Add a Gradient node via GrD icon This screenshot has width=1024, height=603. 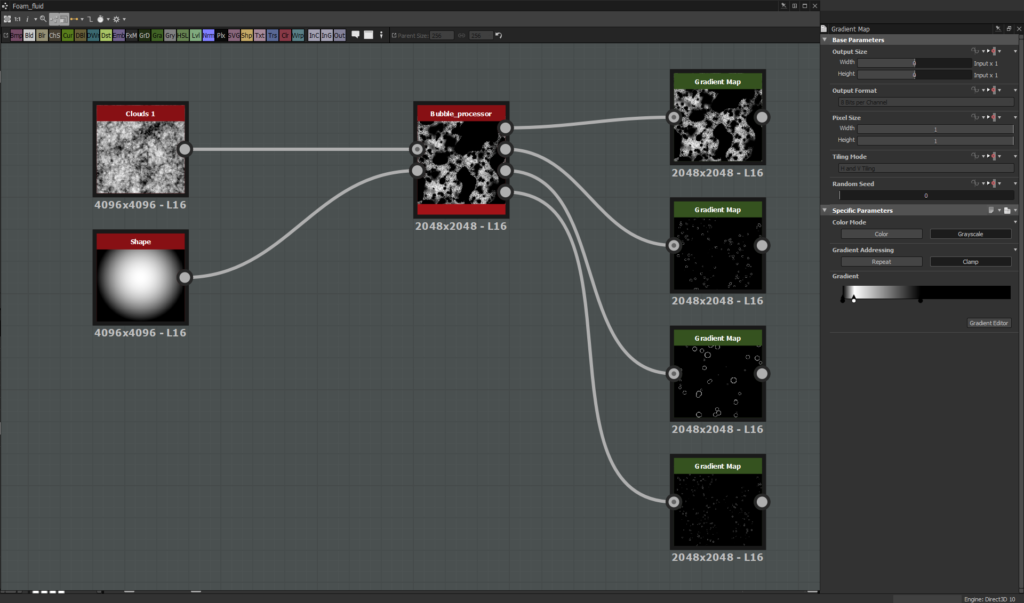[144, 35]
